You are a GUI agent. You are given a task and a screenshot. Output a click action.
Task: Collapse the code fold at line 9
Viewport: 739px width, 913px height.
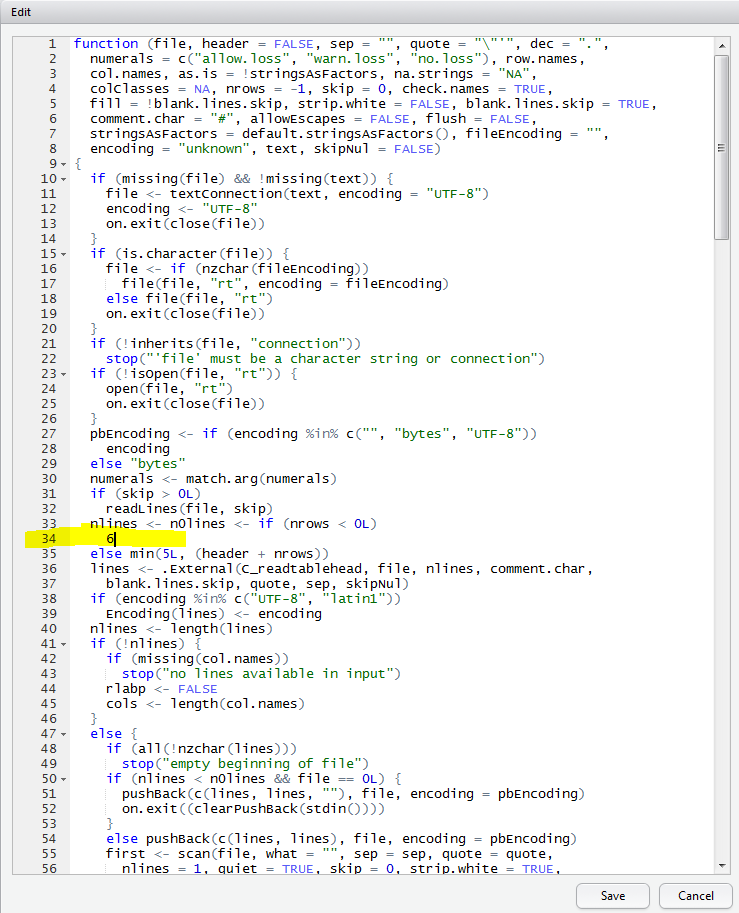click(63, 164)
